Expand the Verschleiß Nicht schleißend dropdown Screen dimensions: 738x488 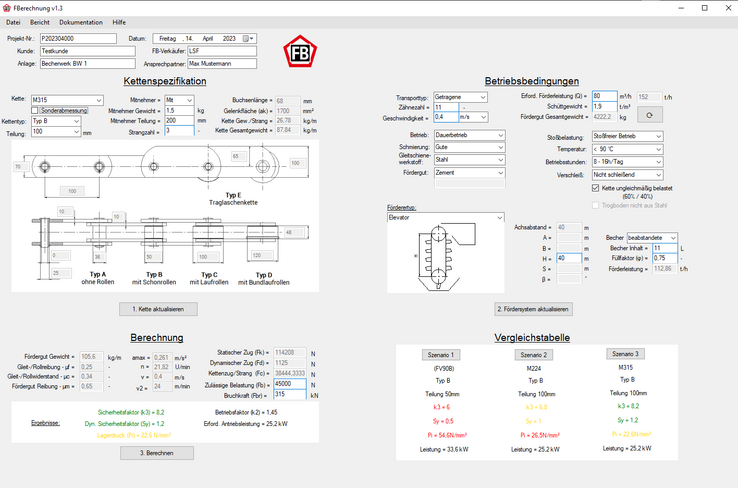tap(627, 175)
